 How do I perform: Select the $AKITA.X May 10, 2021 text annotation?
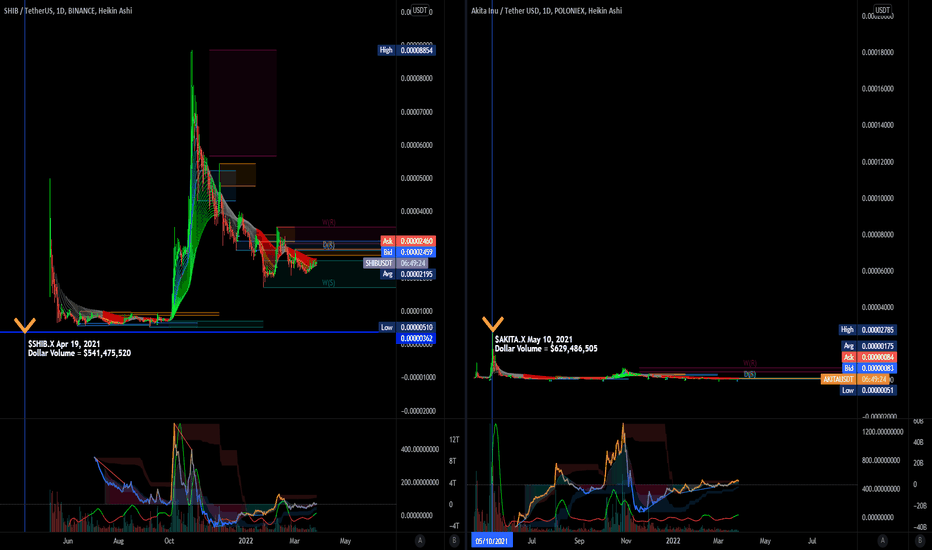(x=534, y=339)
